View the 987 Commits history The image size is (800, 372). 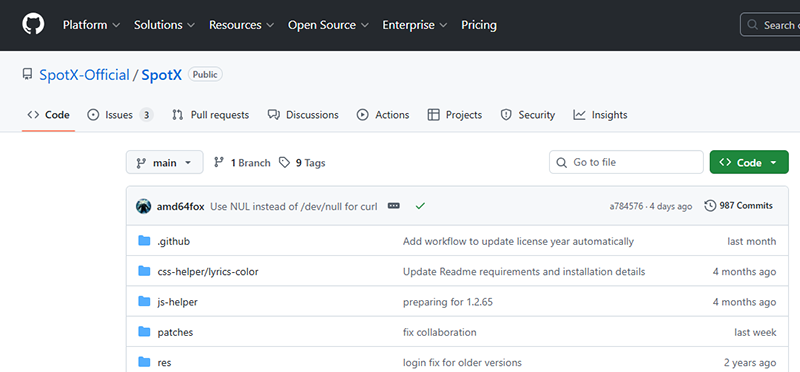point(738,206)
